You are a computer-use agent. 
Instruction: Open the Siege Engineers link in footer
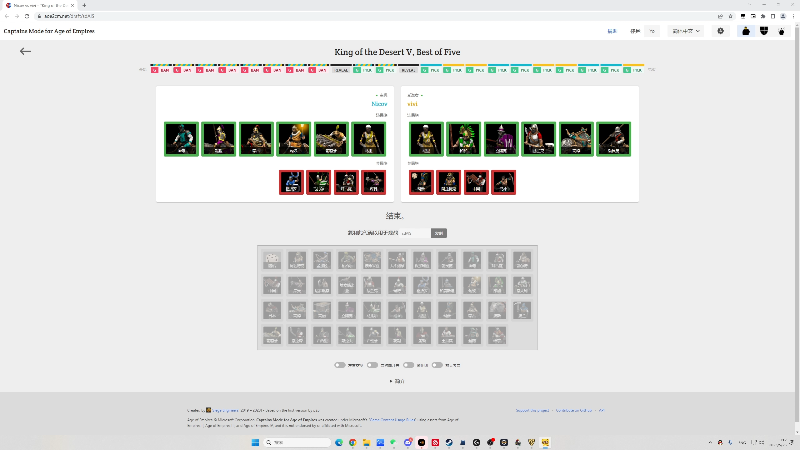pyautogui.click(x=225, y=410)
